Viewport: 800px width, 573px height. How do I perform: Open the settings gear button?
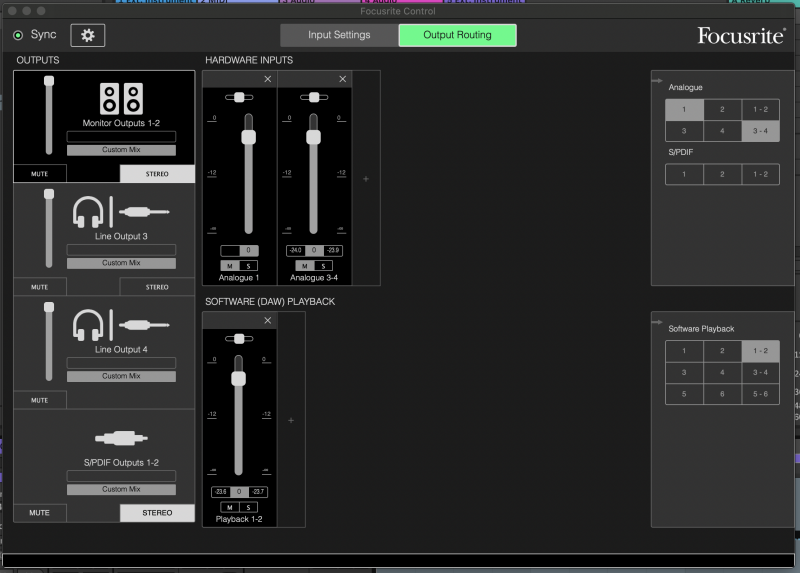(x=88, y=35)
